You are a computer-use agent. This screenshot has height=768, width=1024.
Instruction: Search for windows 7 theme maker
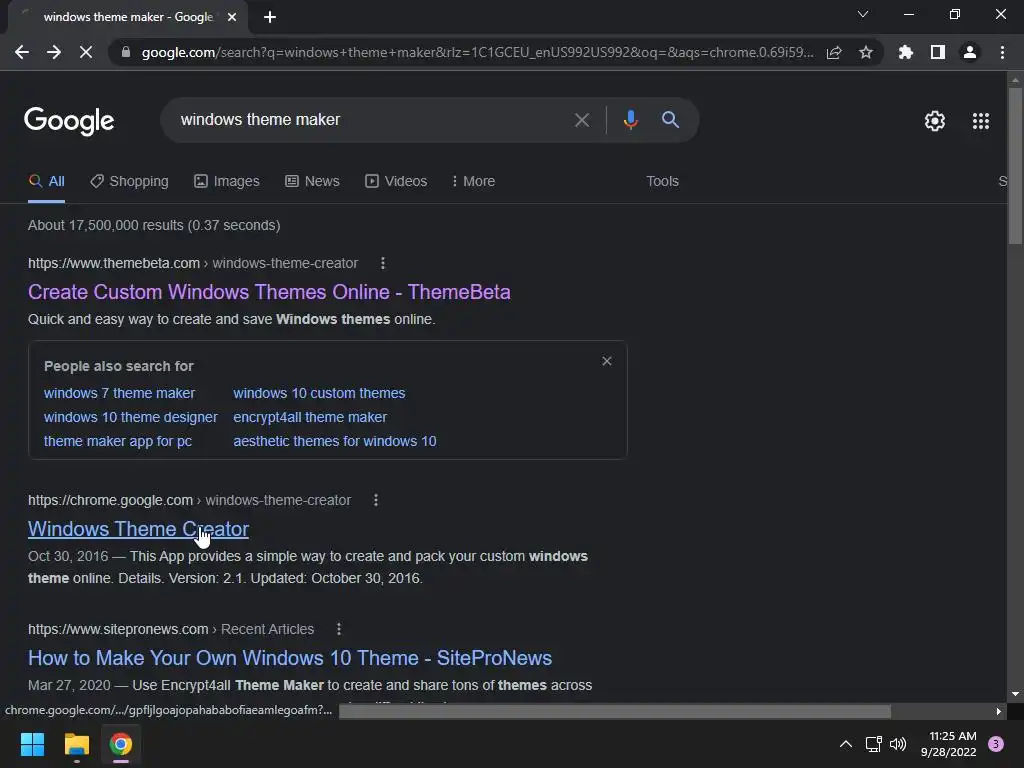[120, 393]
